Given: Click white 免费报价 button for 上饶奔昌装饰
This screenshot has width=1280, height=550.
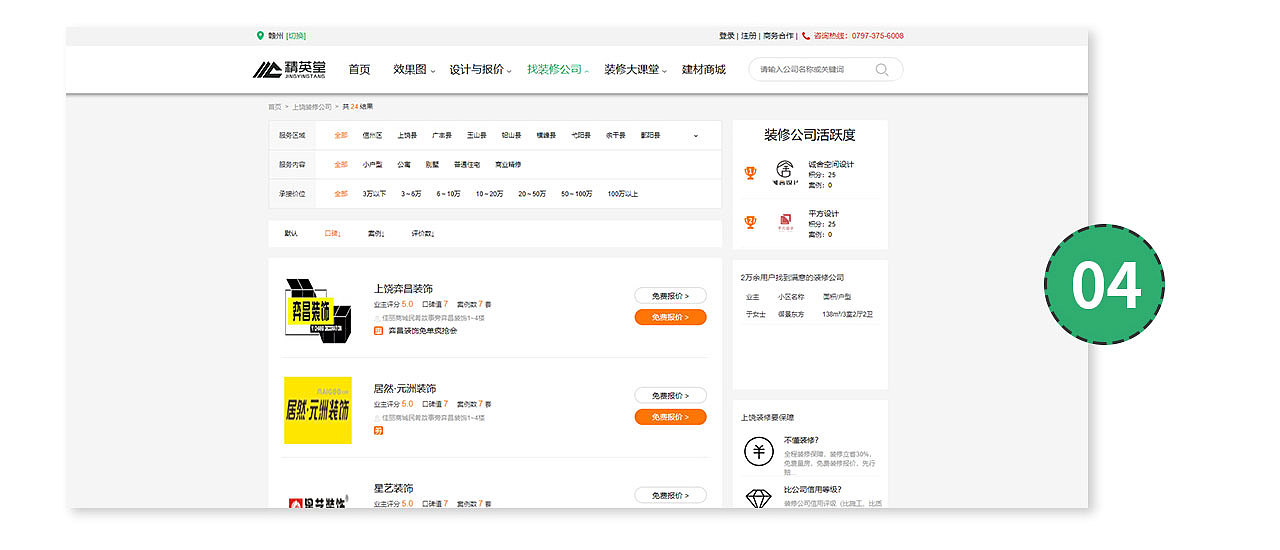Looking at the screenshot, I should (x=670, y=296).
